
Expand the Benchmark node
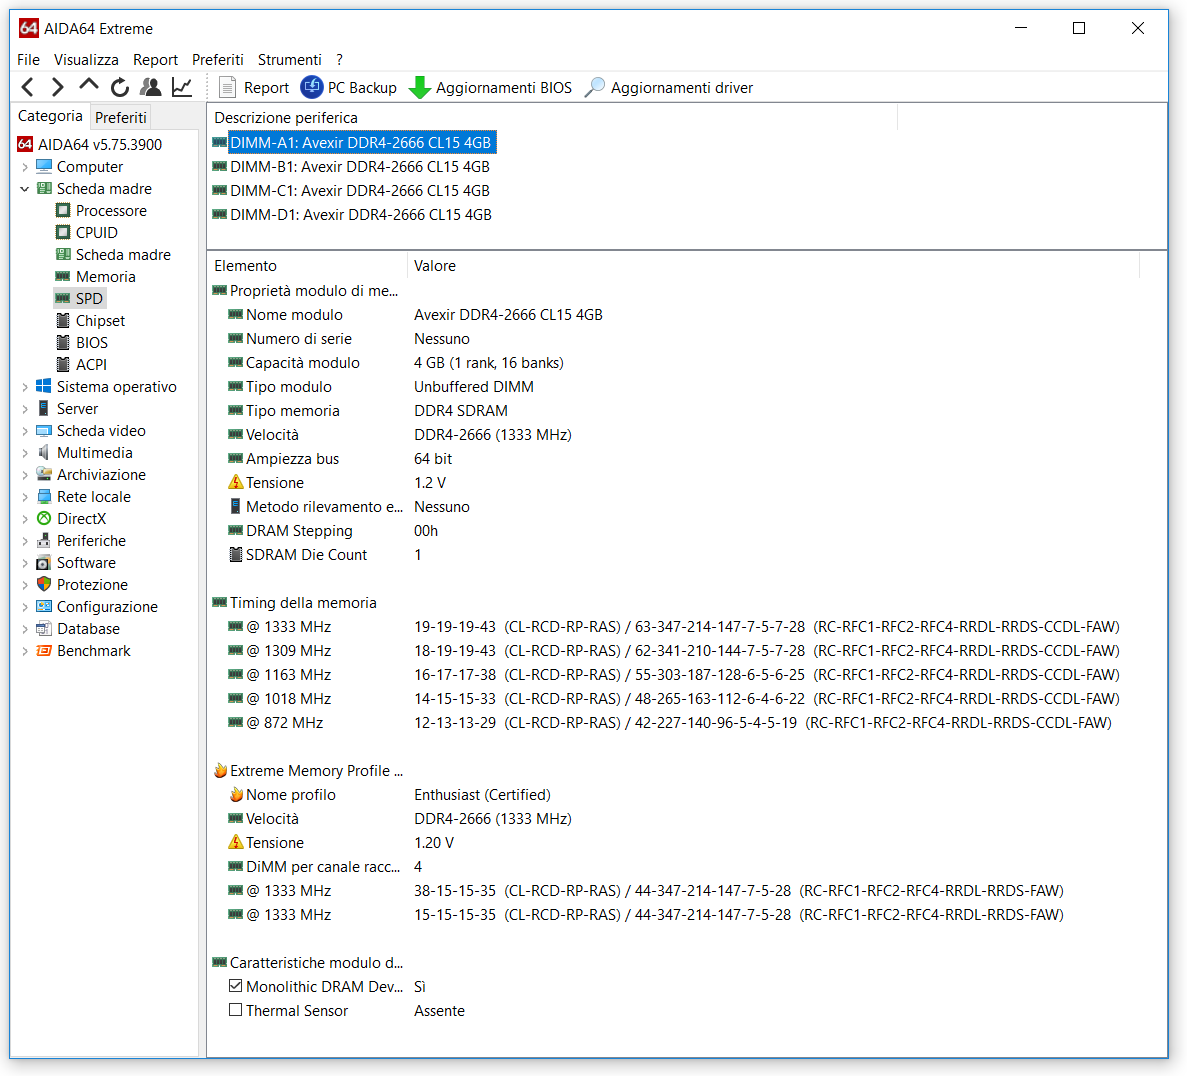pyautogui.click(x=24, y=651)
